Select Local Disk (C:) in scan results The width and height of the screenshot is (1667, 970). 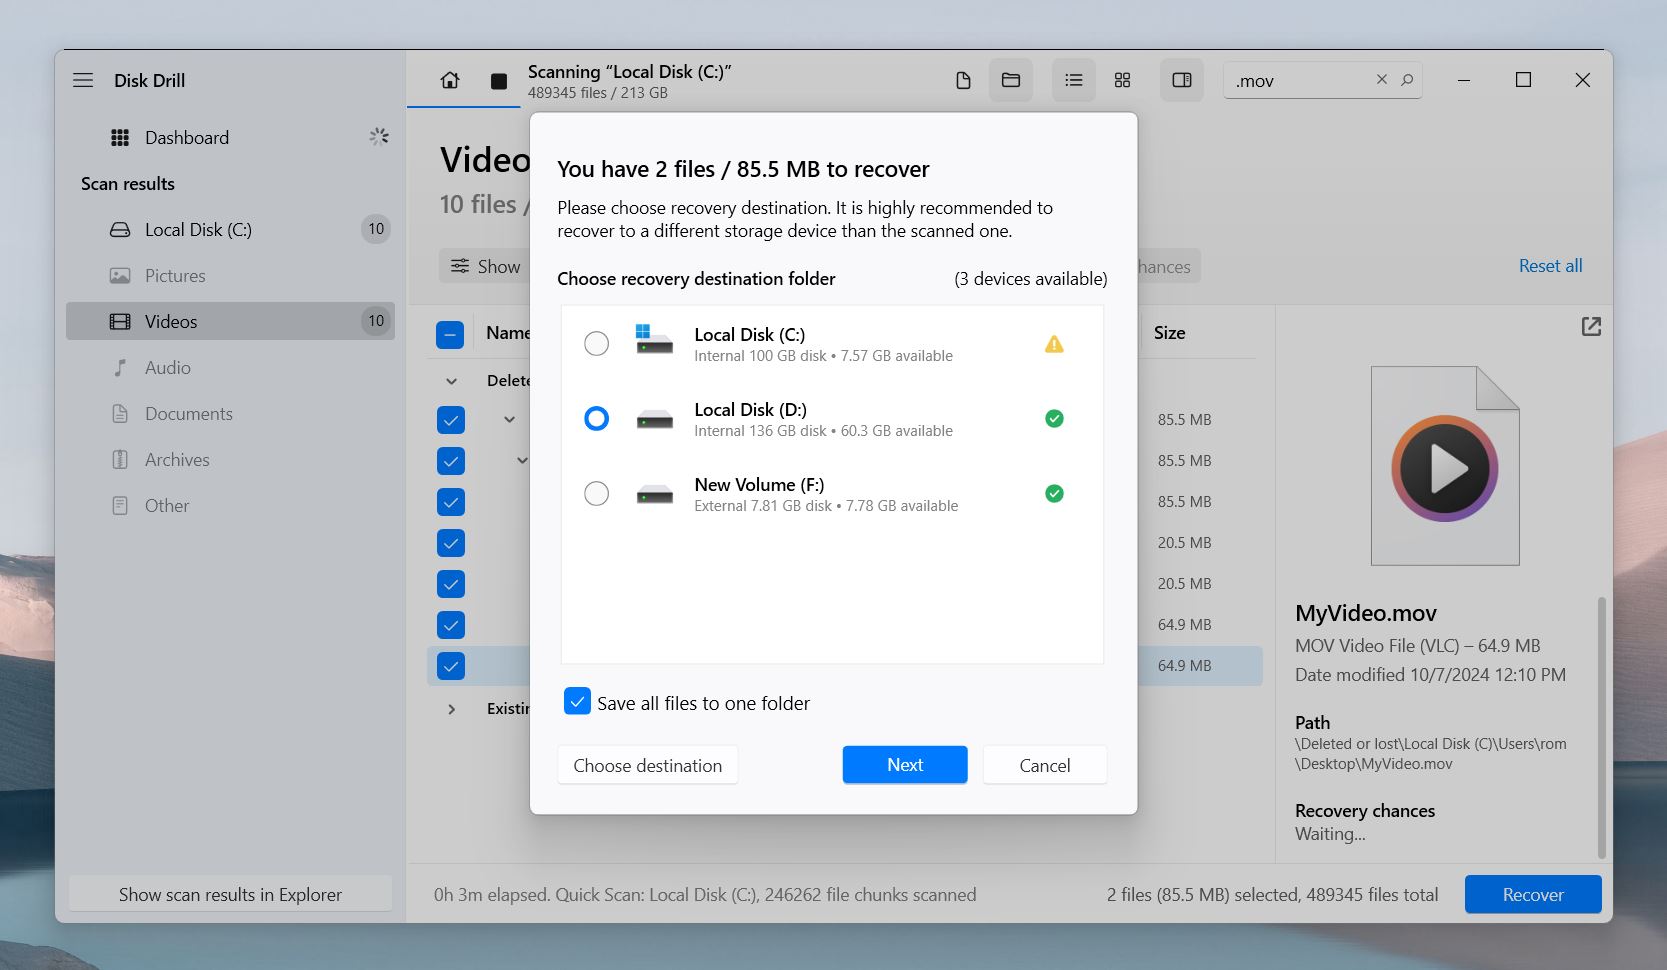pos(230,230)
